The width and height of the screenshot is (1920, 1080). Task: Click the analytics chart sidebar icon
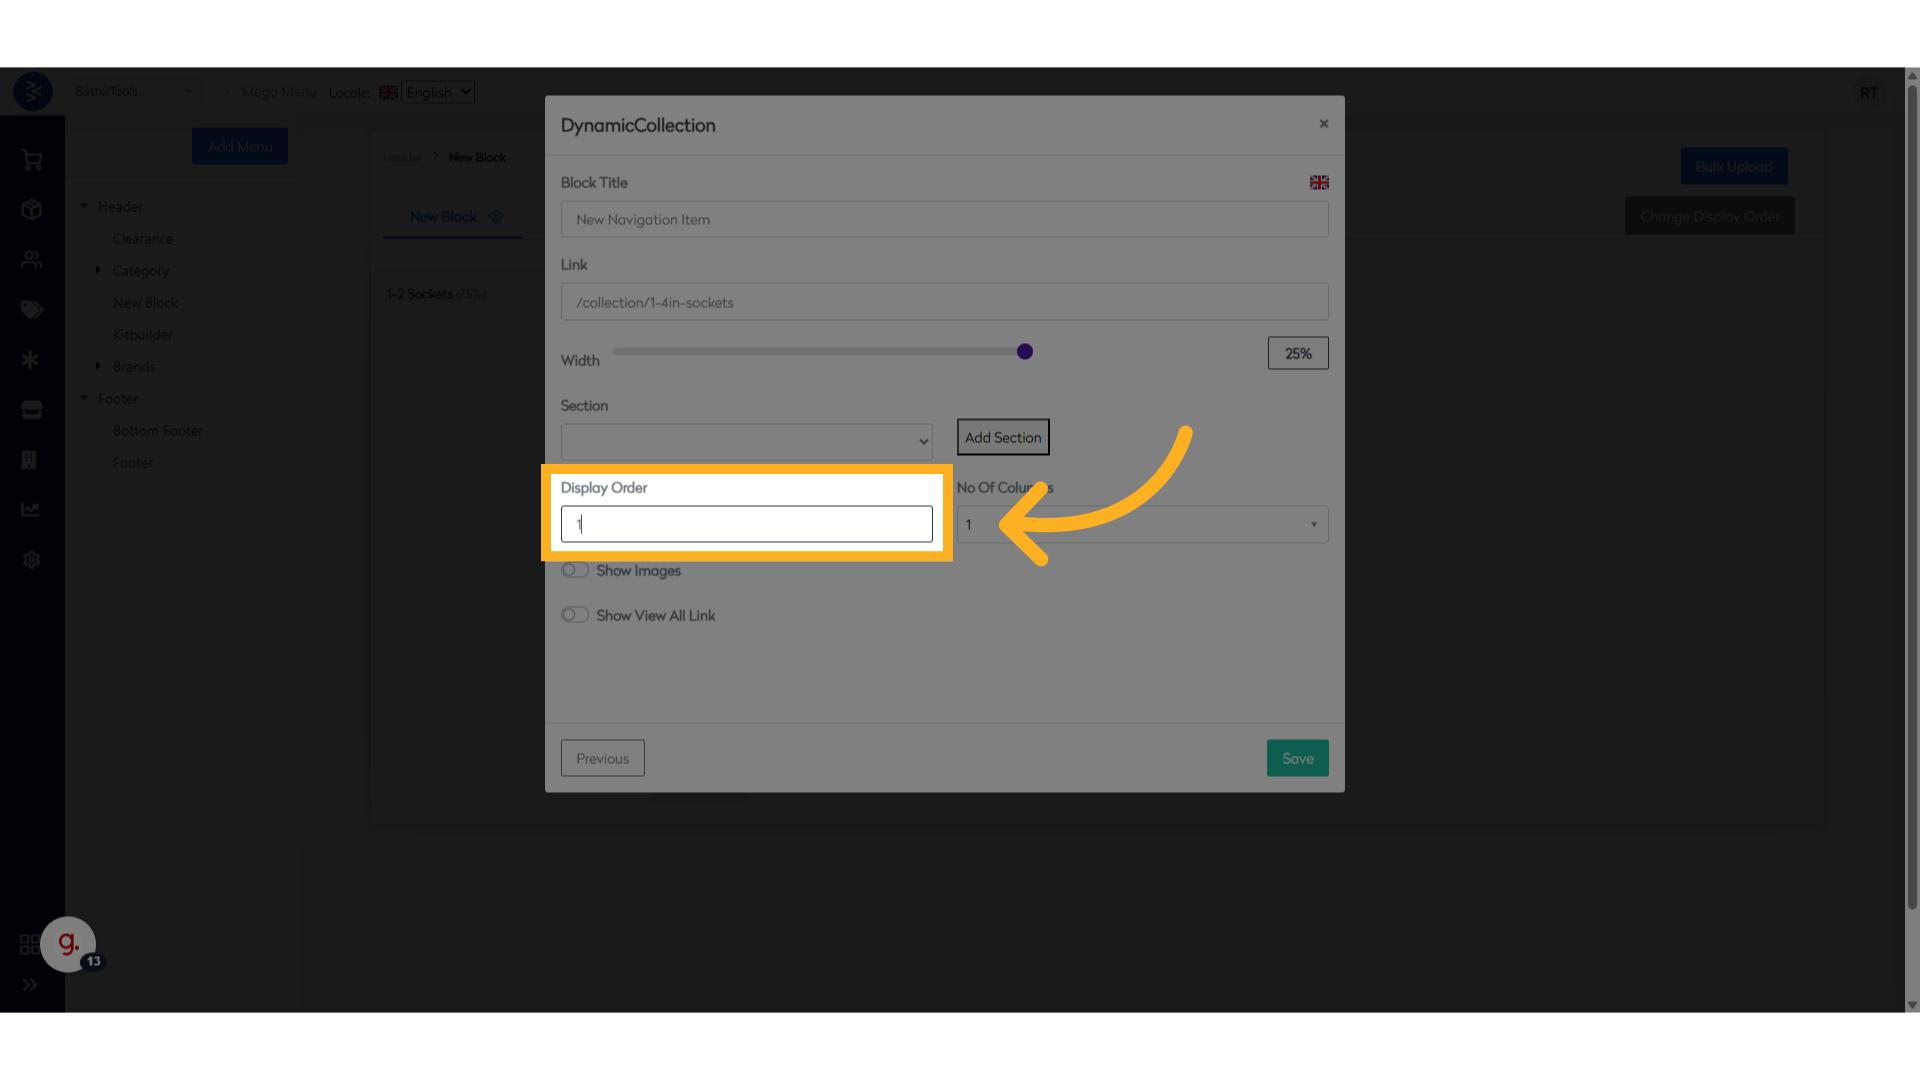click(31, 510)
